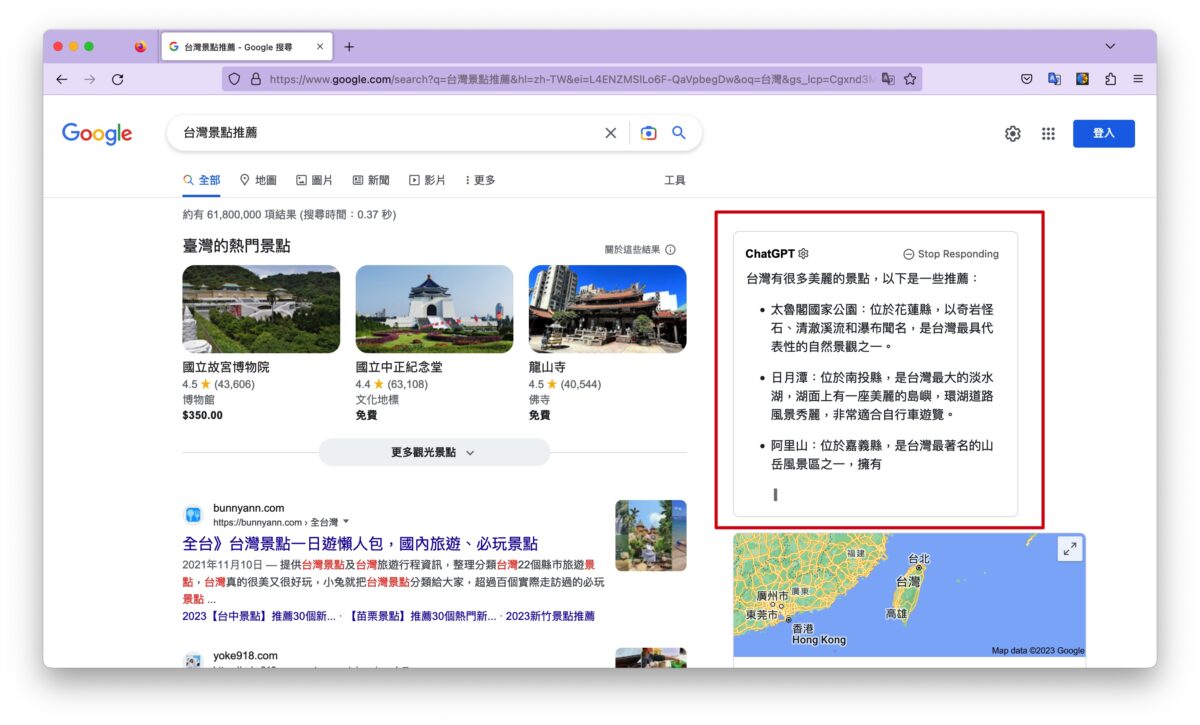
Task: Open the Firefox icon tab at left
Action: pos(140,47)
